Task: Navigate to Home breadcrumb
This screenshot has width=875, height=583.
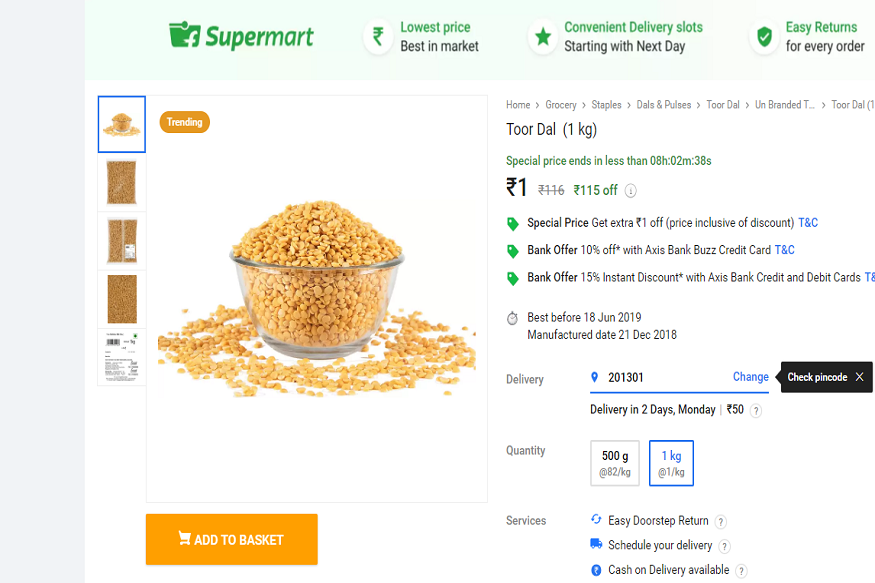Action: pyautogui.click(x=518, y=105)
